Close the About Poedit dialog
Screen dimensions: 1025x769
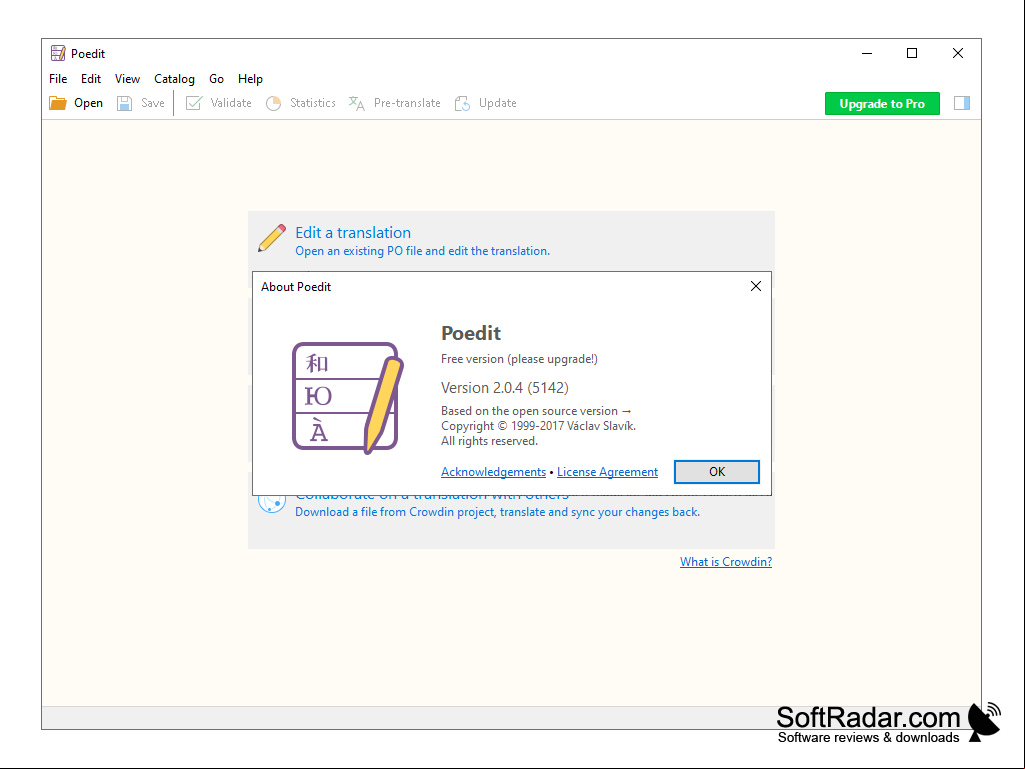[x=756, y=286]
